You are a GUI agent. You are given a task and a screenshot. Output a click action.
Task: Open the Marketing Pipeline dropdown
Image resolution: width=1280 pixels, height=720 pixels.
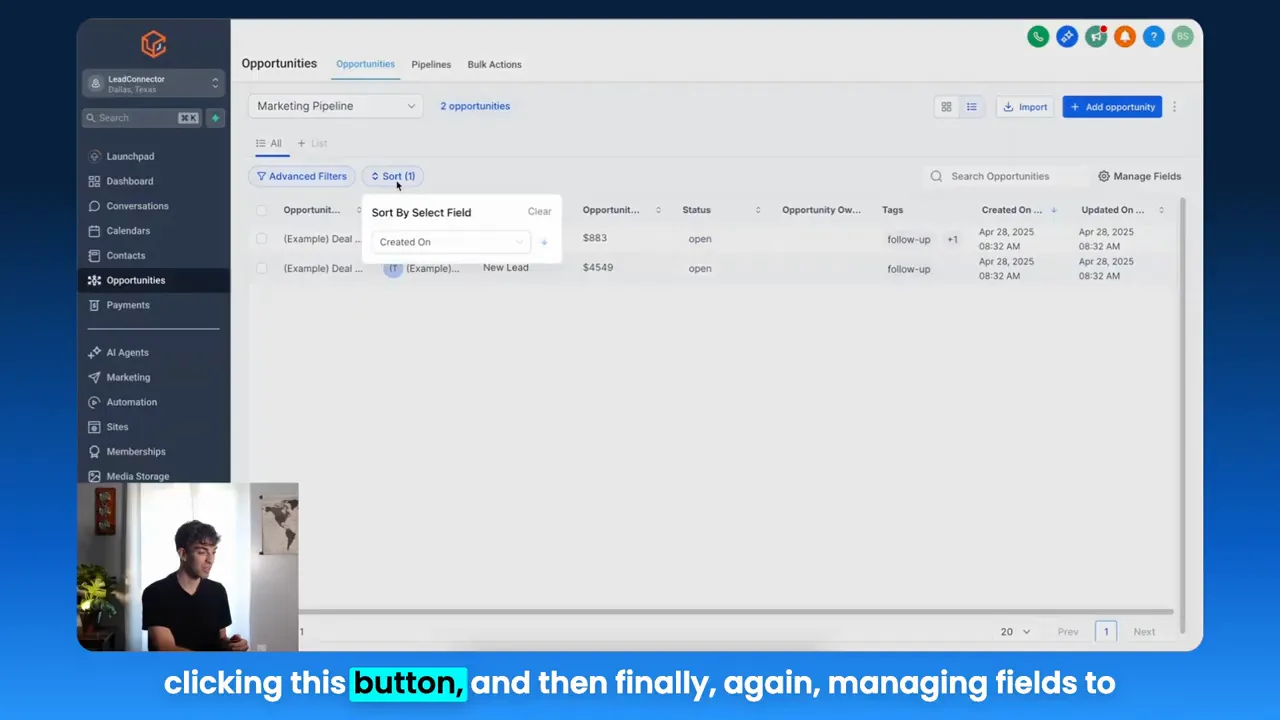[x=335, y=105]
